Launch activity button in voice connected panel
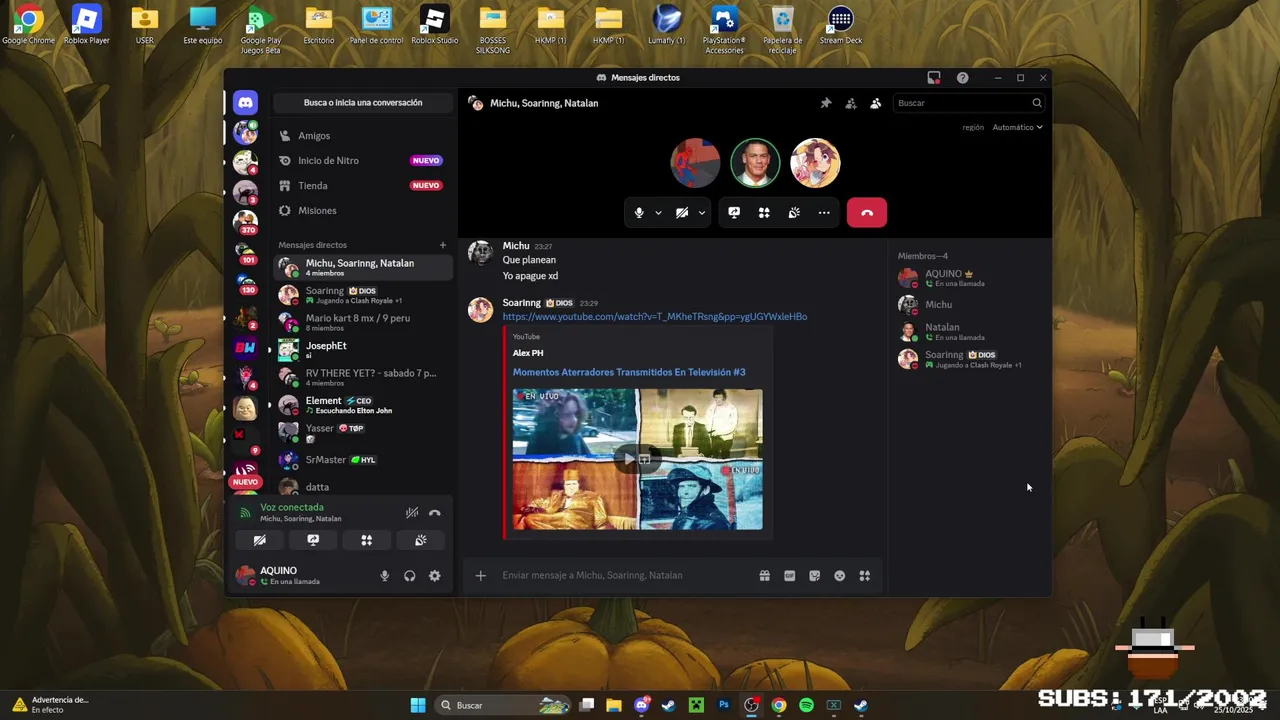This screenshot has width=1280, height=720. pos(367,540)
